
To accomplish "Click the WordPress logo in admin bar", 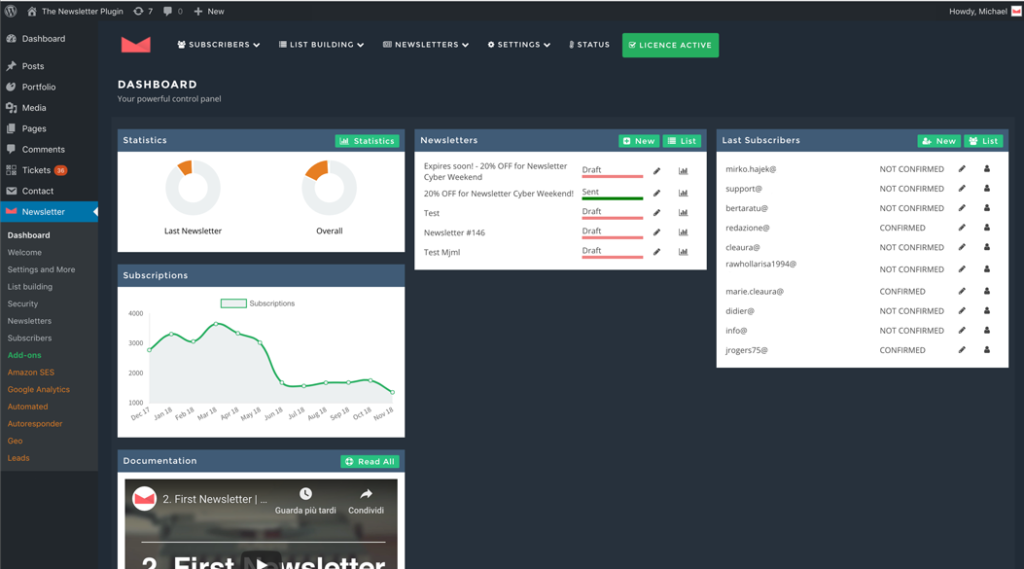I will click(10, 11).
